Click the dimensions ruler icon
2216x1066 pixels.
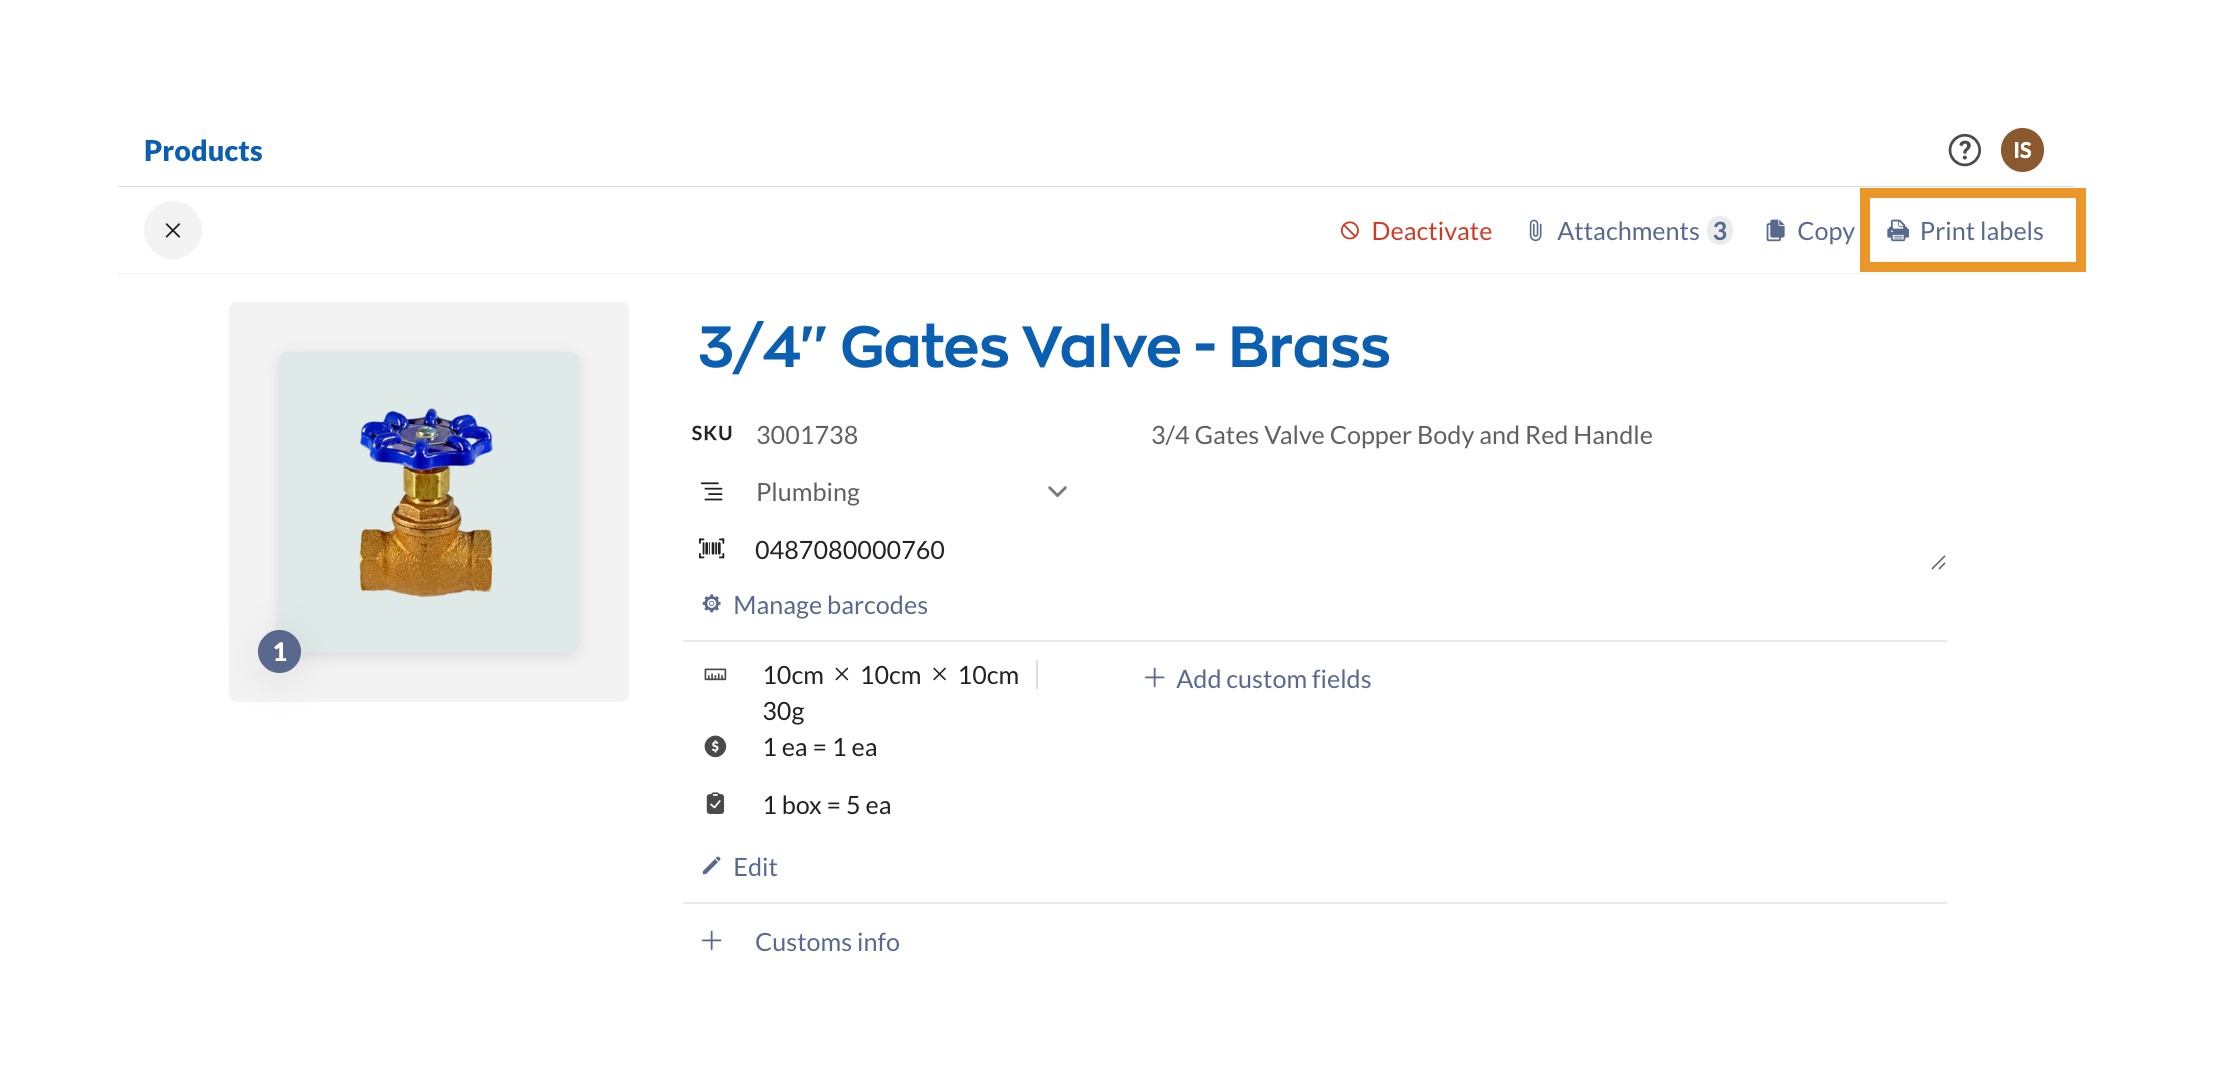tap(715, 675)
